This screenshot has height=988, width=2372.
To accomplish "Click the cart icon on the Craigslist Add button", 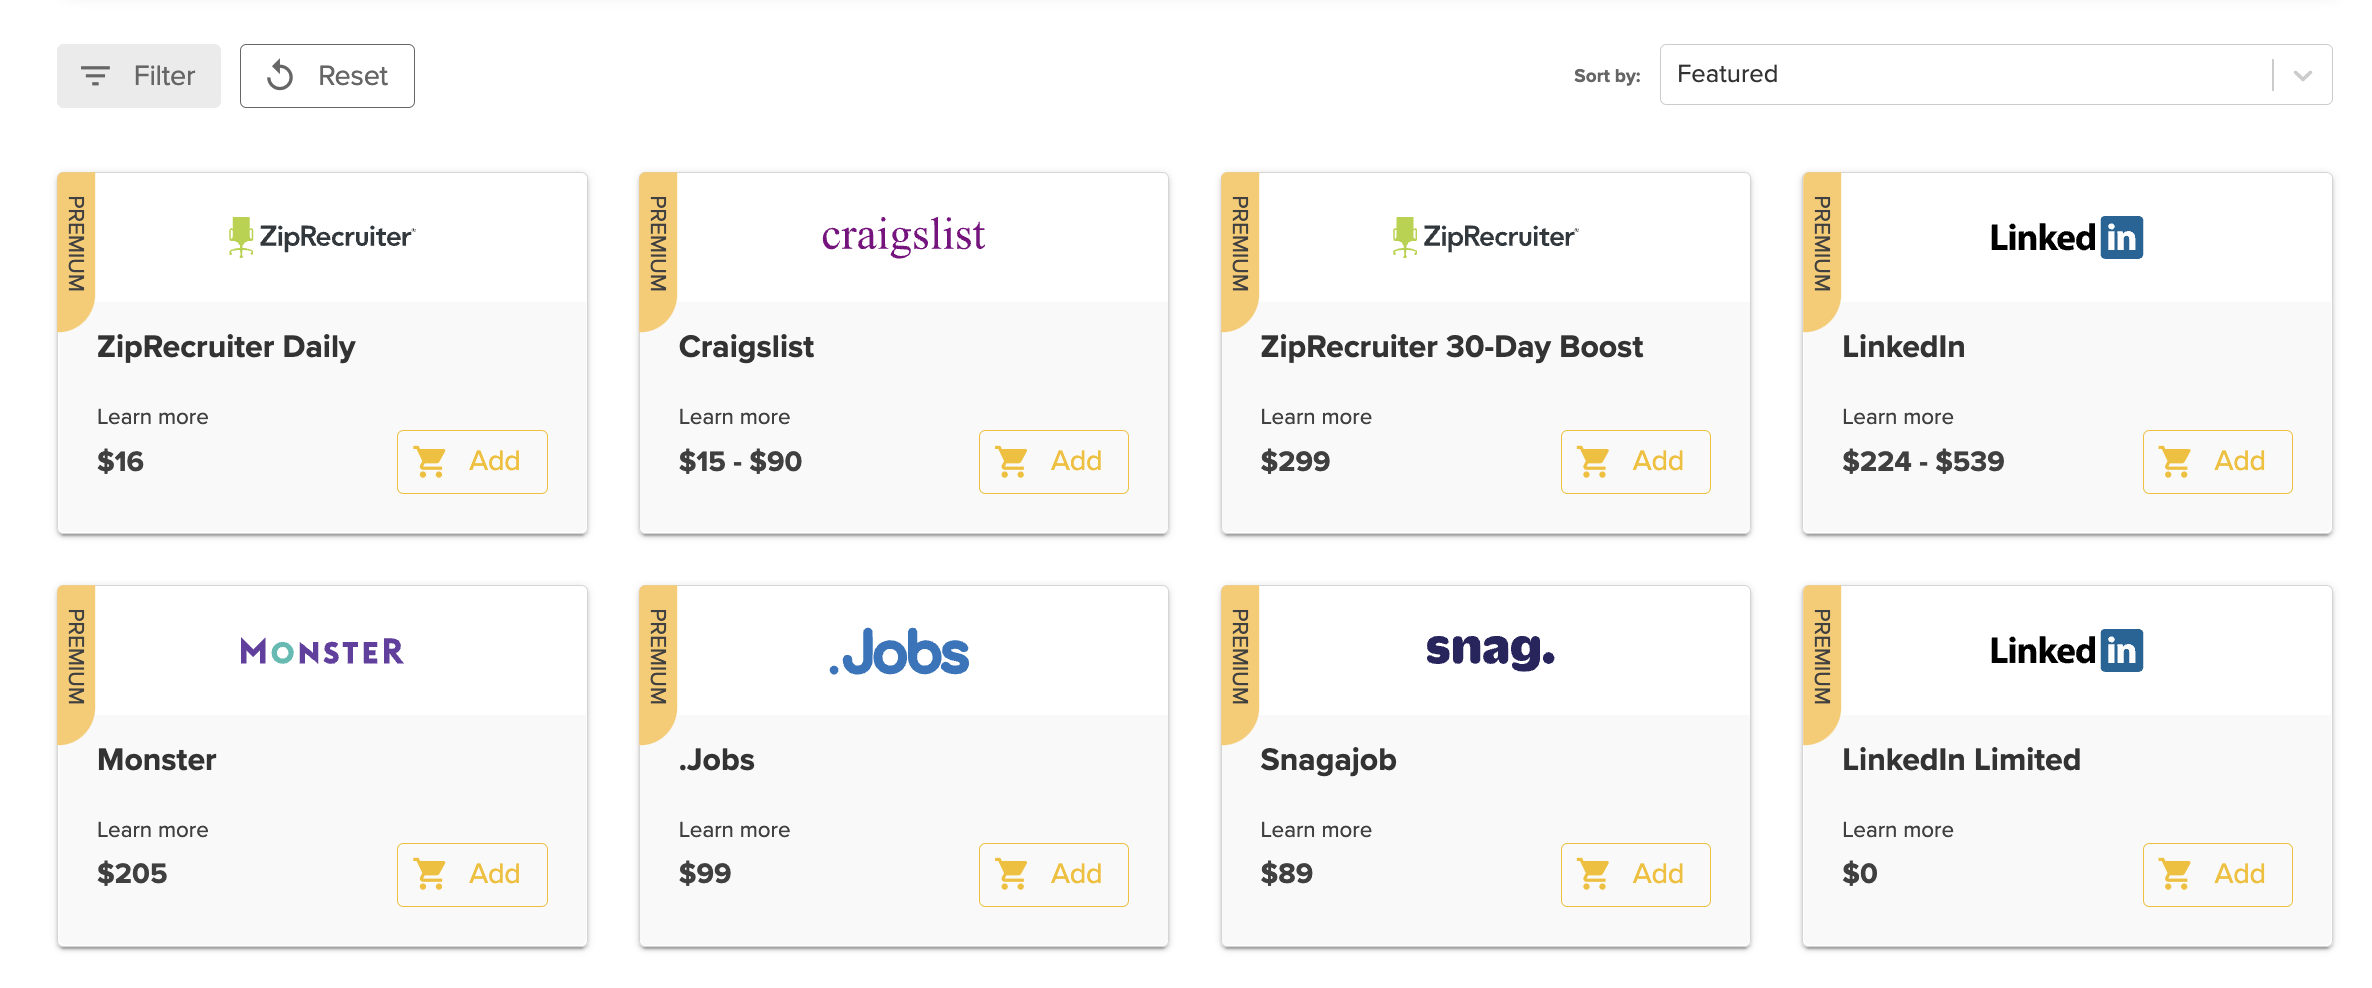I will pyautogui.click(x=1014, y=461).
